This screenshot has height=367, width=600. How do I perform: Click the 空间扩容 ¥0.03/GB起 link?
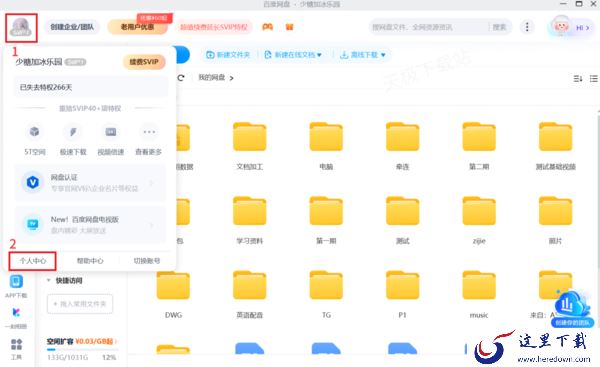pos(82,341)
